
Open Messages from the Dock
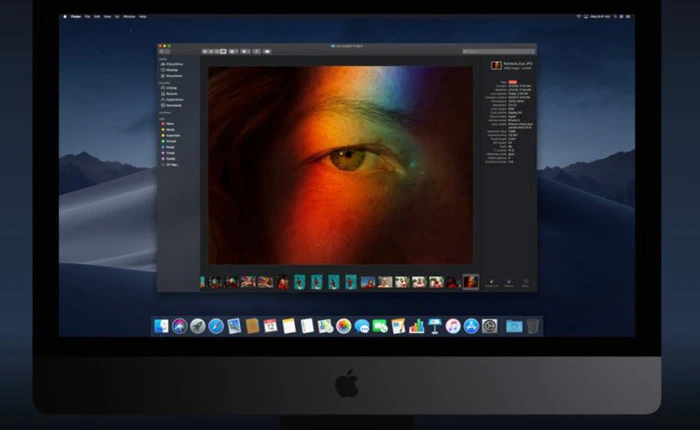pos(362,326)
